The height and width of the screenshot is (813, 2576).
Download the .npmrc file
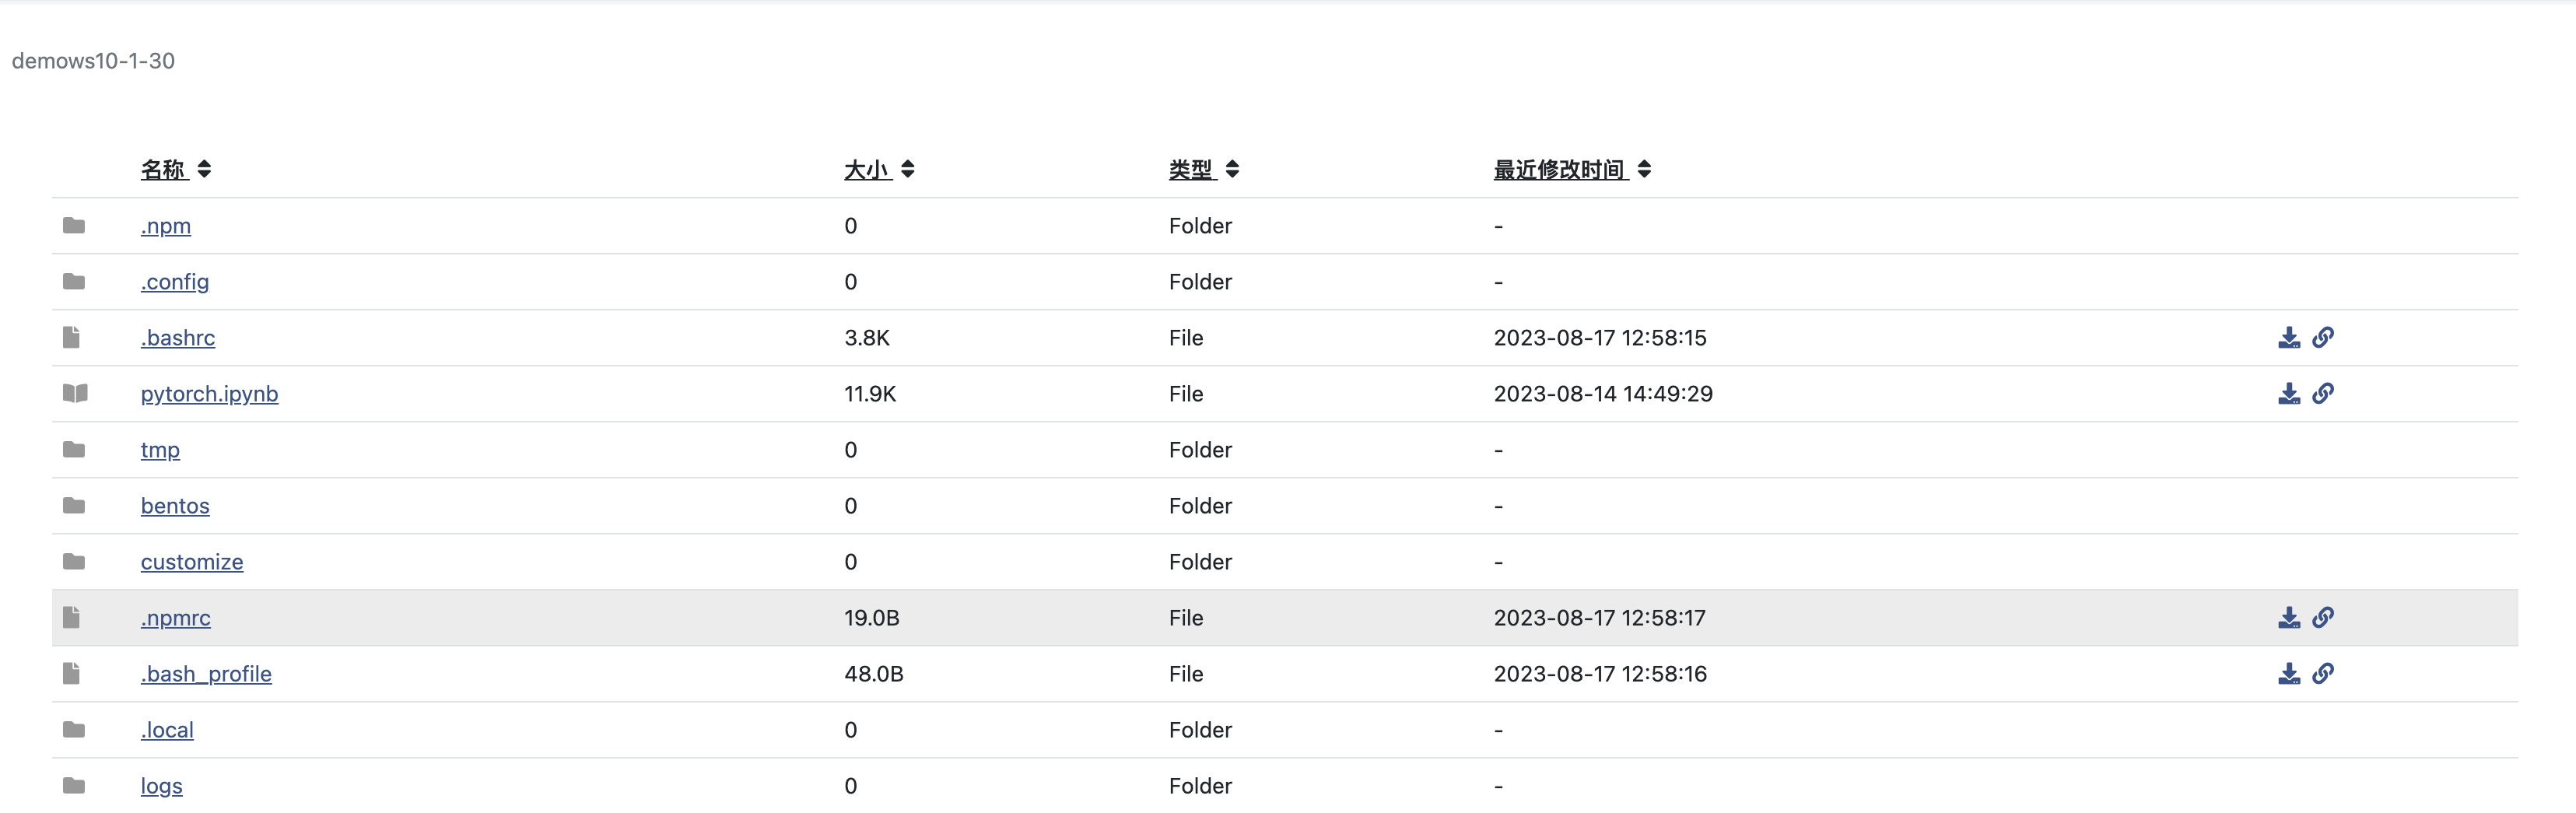[x=2288, y=618]
